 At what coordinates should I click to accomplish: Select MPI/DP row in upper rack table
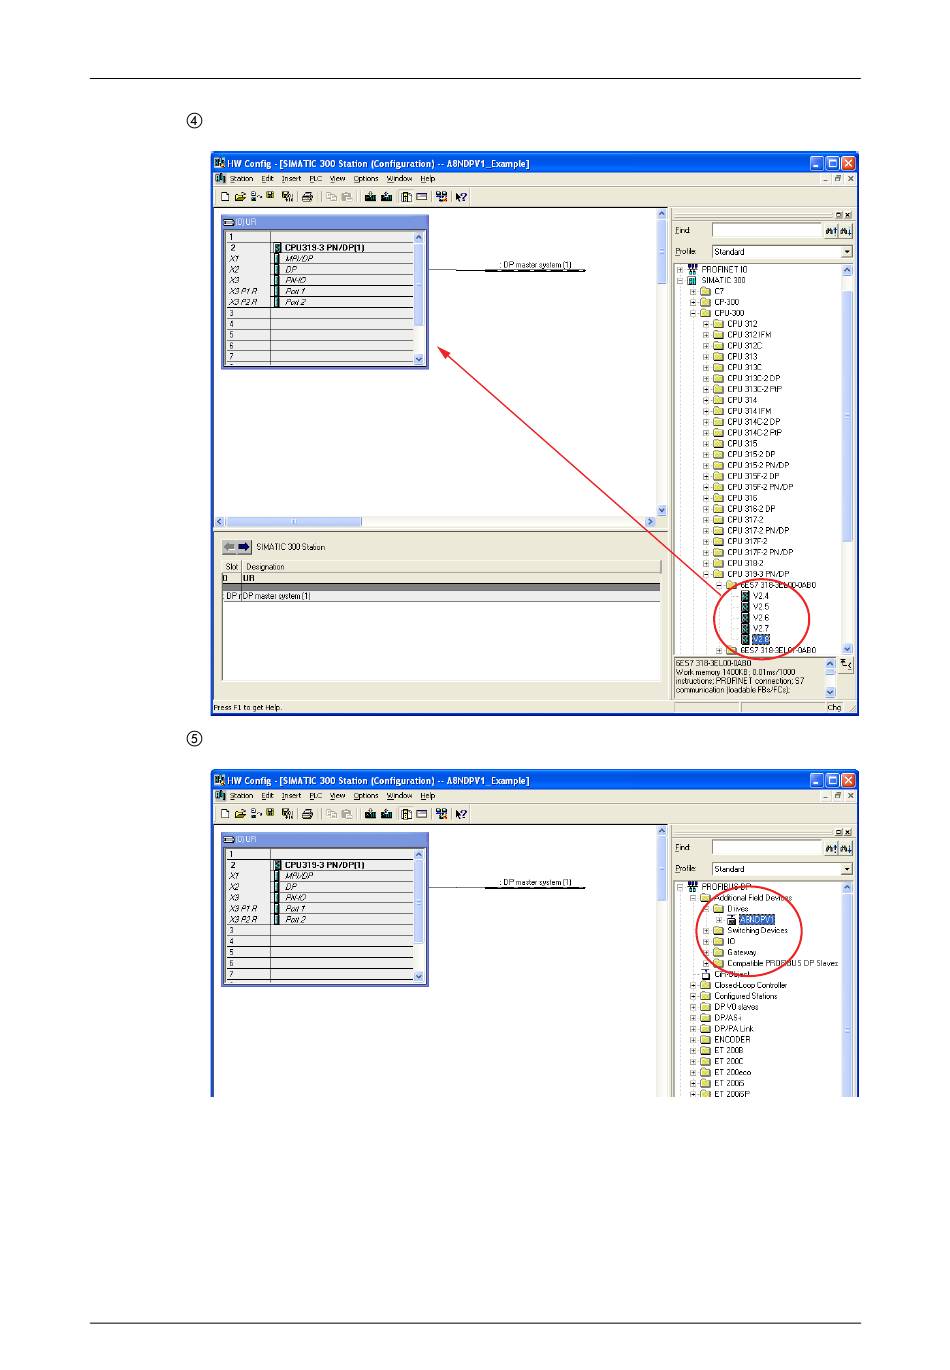tap(319, 258)
